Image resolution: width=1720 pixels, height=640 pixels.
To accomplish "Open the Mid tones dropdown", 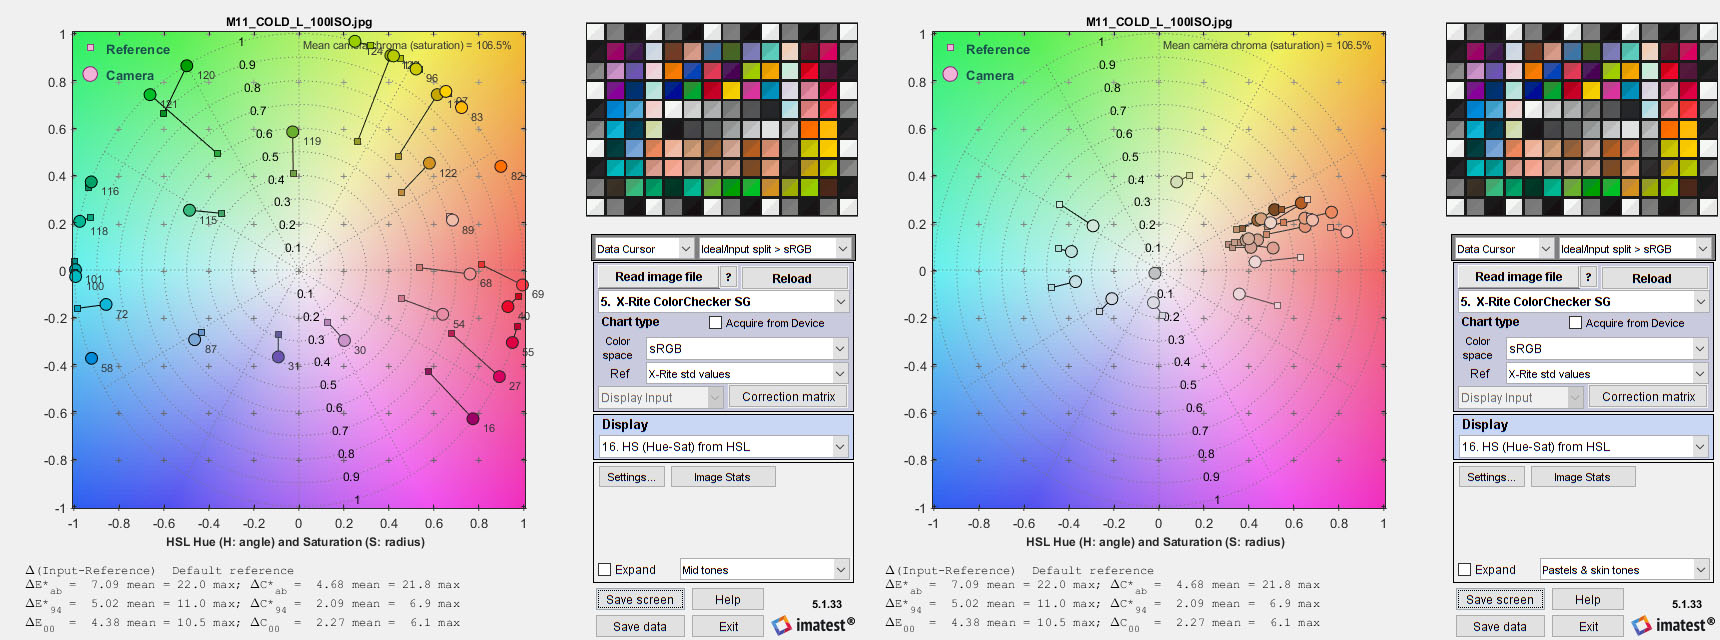I will pyautogui.click(x=764, y=570).
